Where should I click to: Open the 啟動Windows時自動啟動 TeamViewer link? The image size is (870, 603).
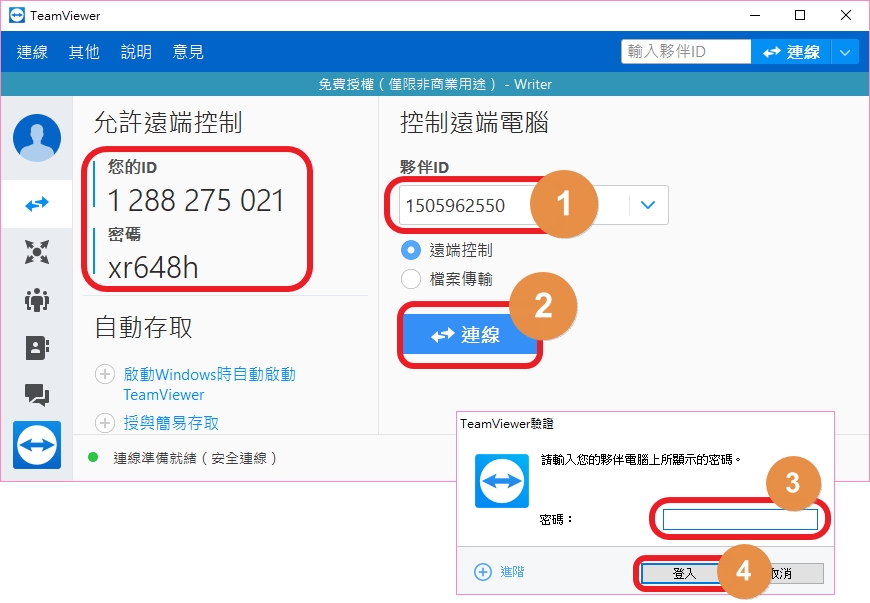(209, 384)
